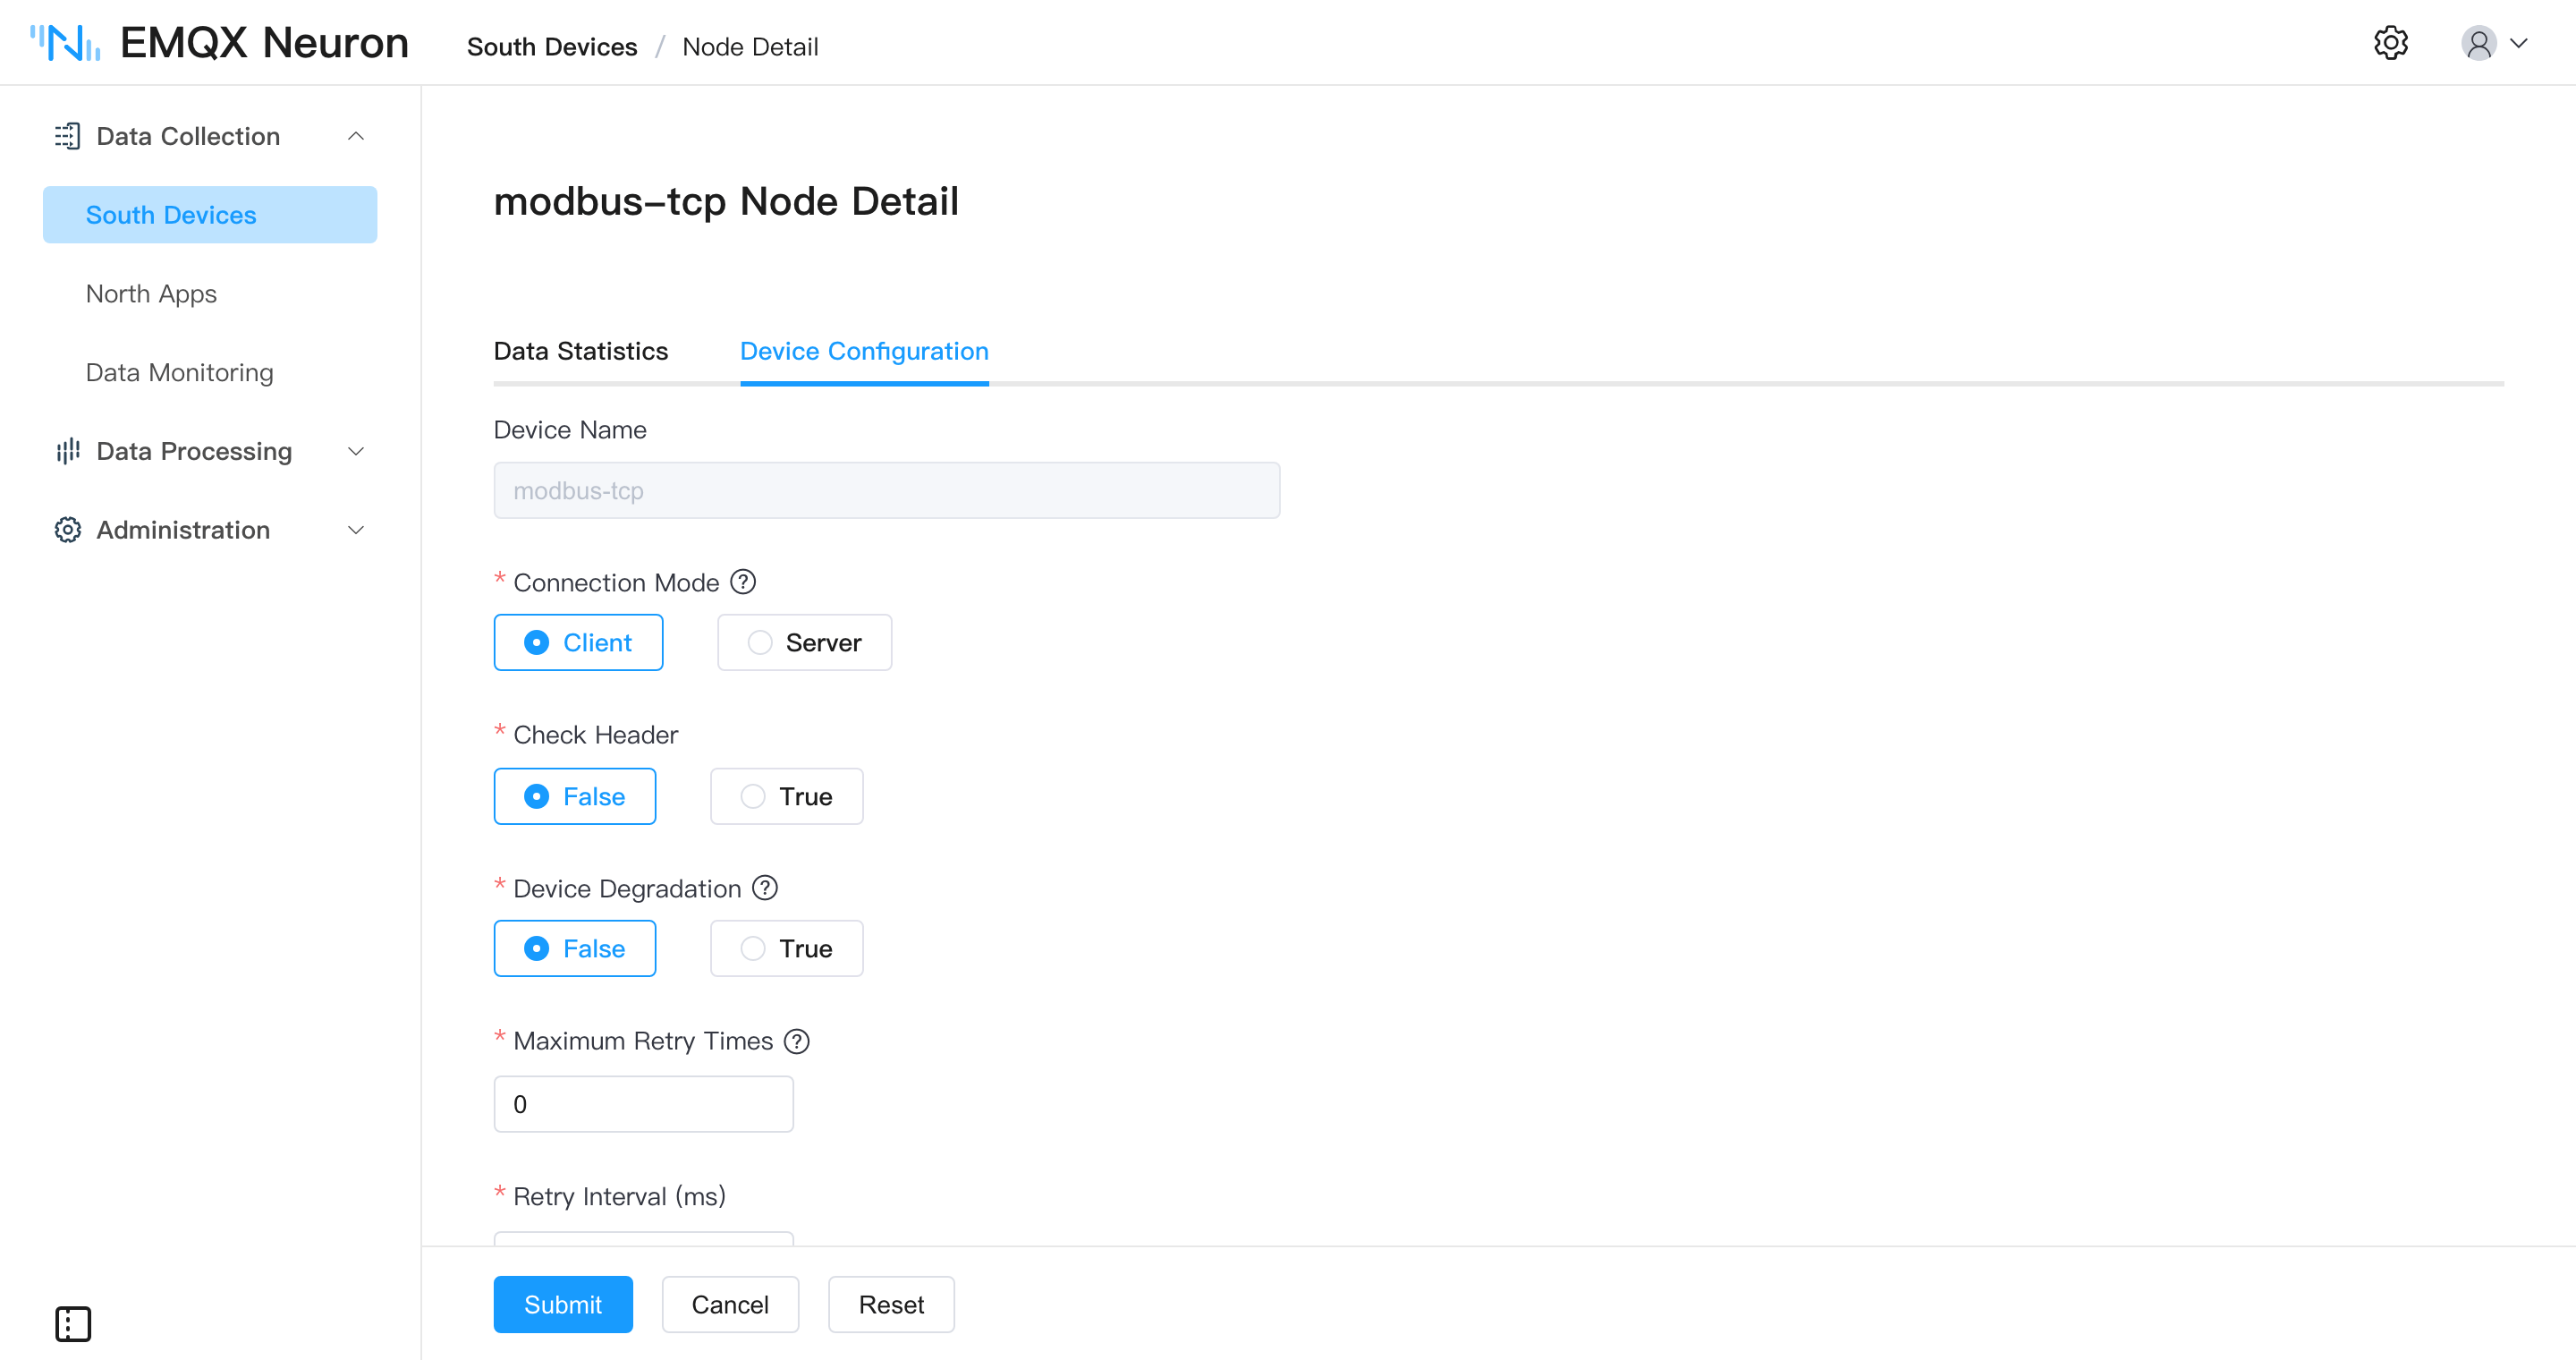Viewport: 2576px width, 1360px height.
Task: Select Server connection mode
Action: 804,642
